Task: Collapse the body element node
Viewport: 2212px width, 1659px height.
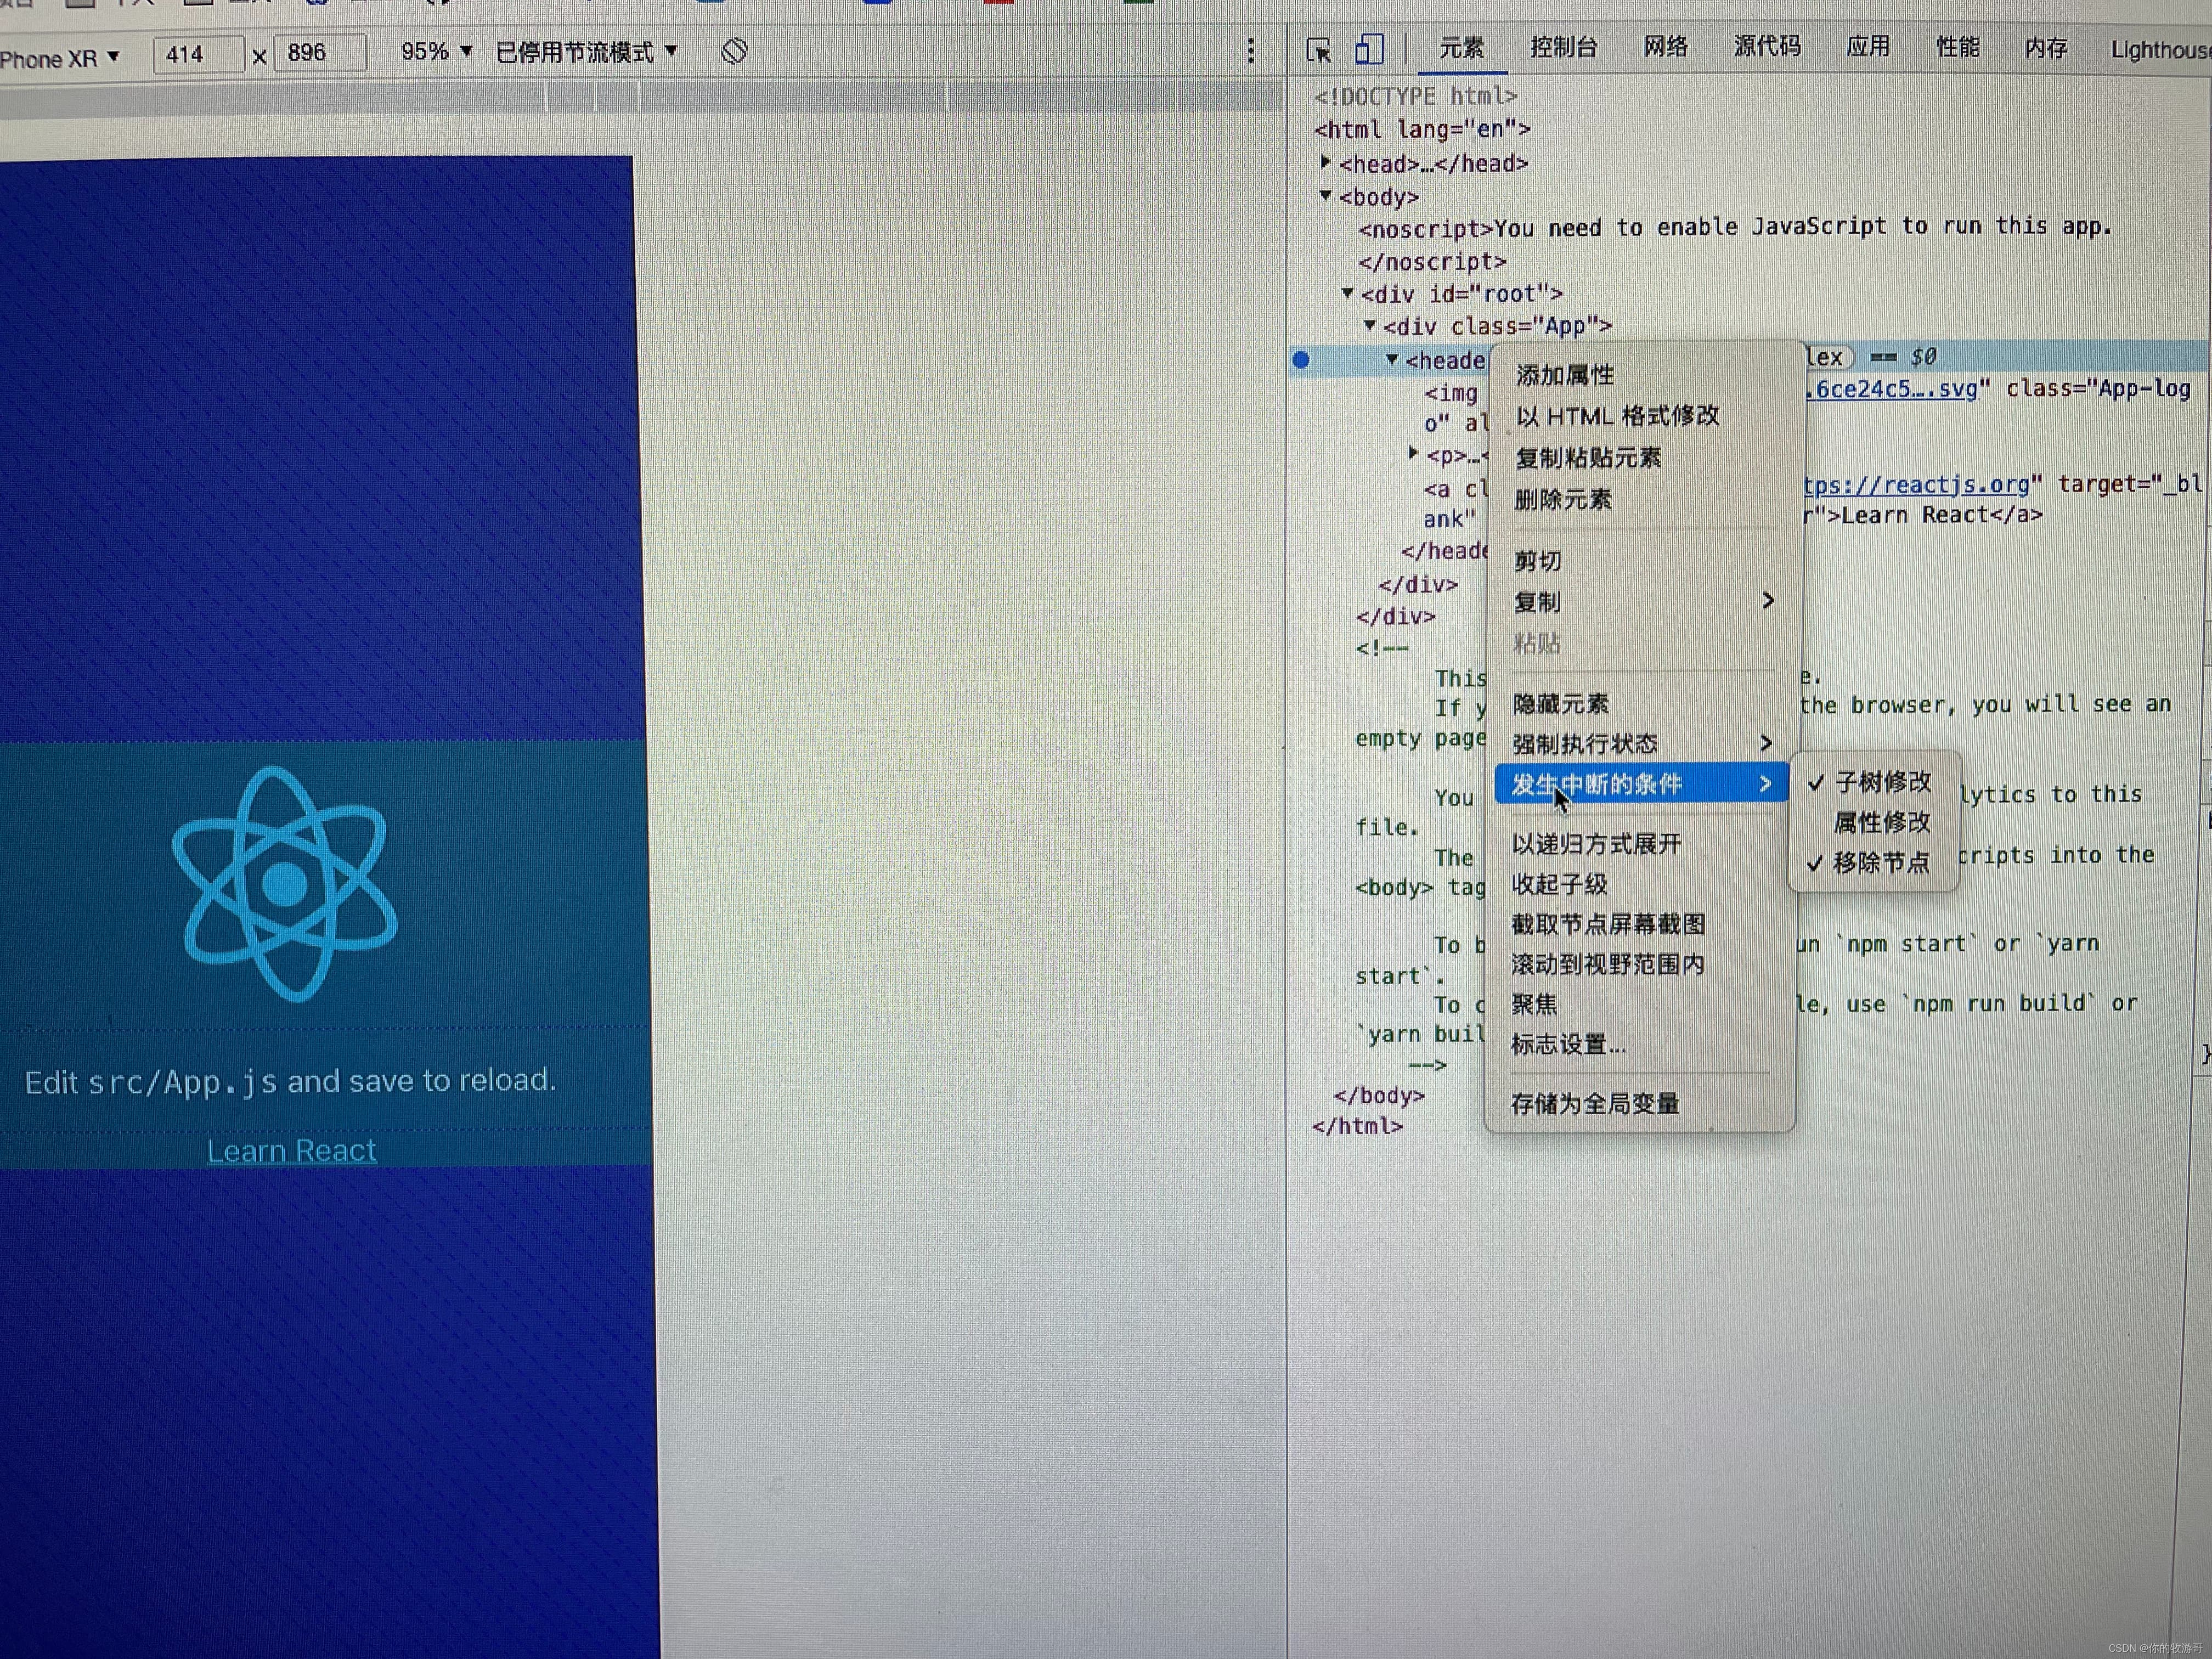Action: 1326,195
